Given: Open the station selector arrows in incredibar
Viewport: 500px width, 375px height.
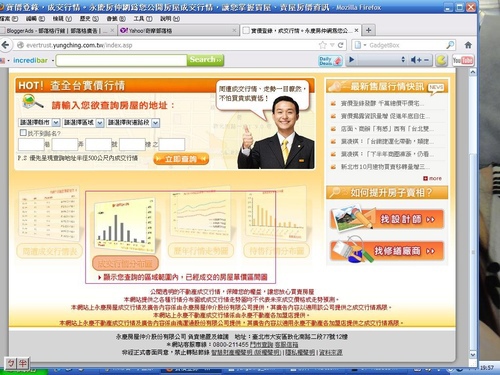Looking at the screenshot, I should pos(403,60).
